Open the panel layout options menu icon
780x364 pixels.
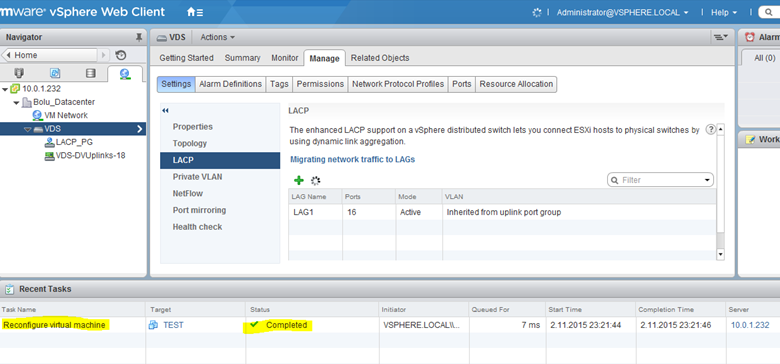coord(721,37)
